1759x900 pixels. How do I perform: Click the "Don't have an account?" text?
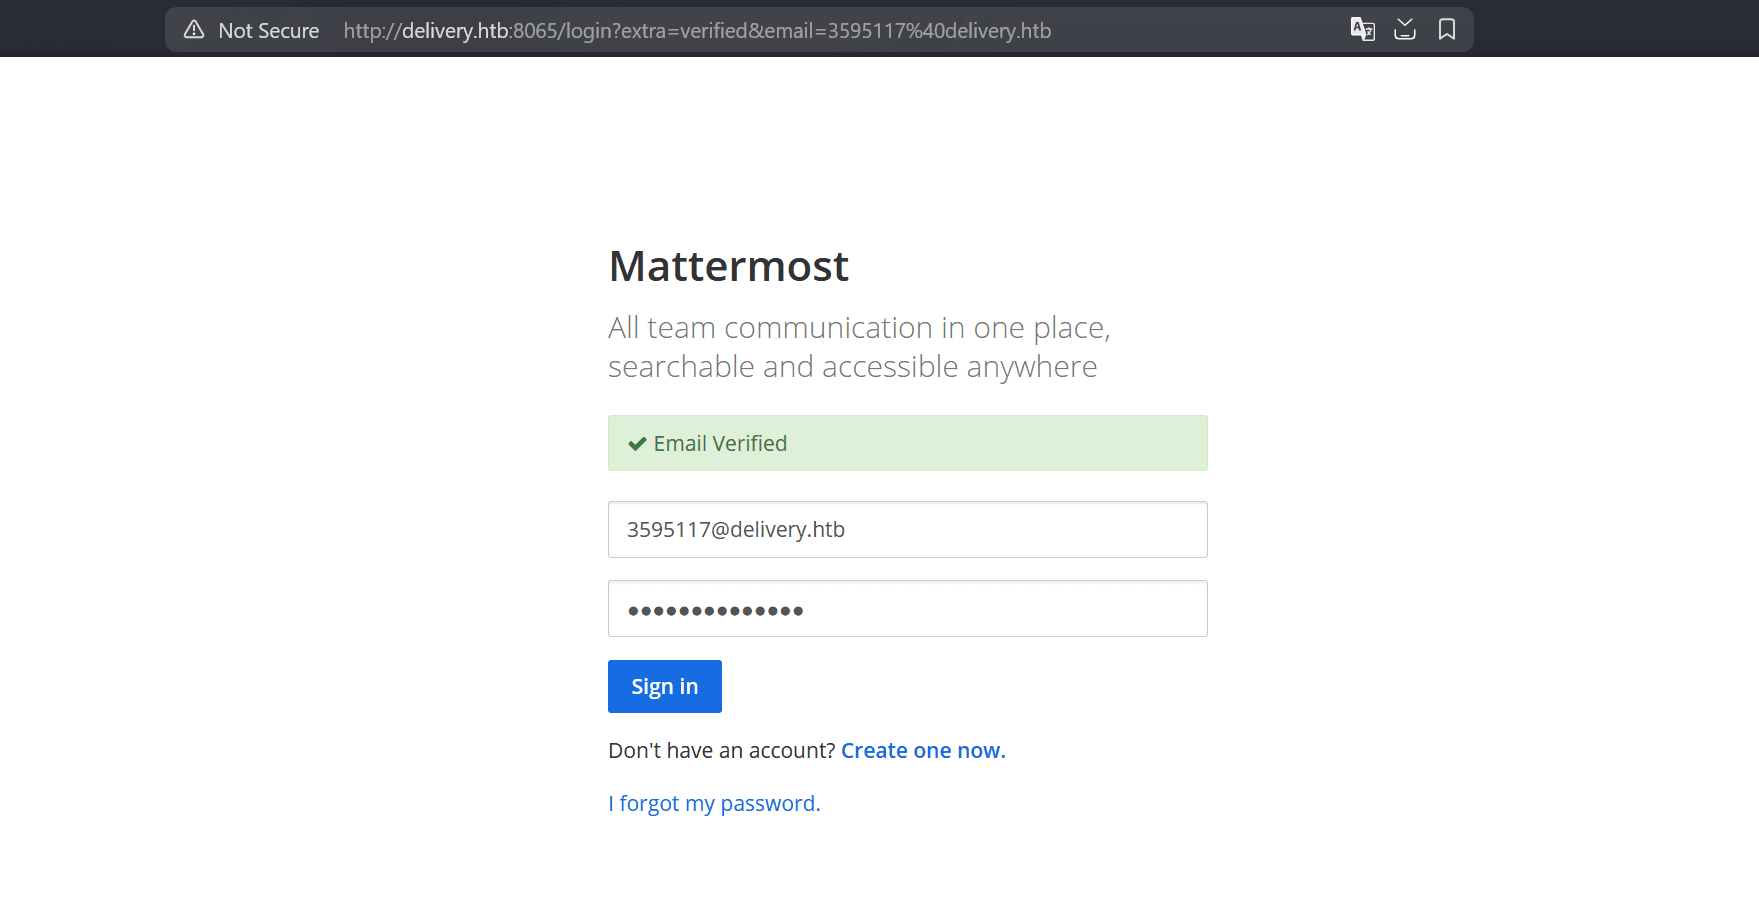(721, 751)
